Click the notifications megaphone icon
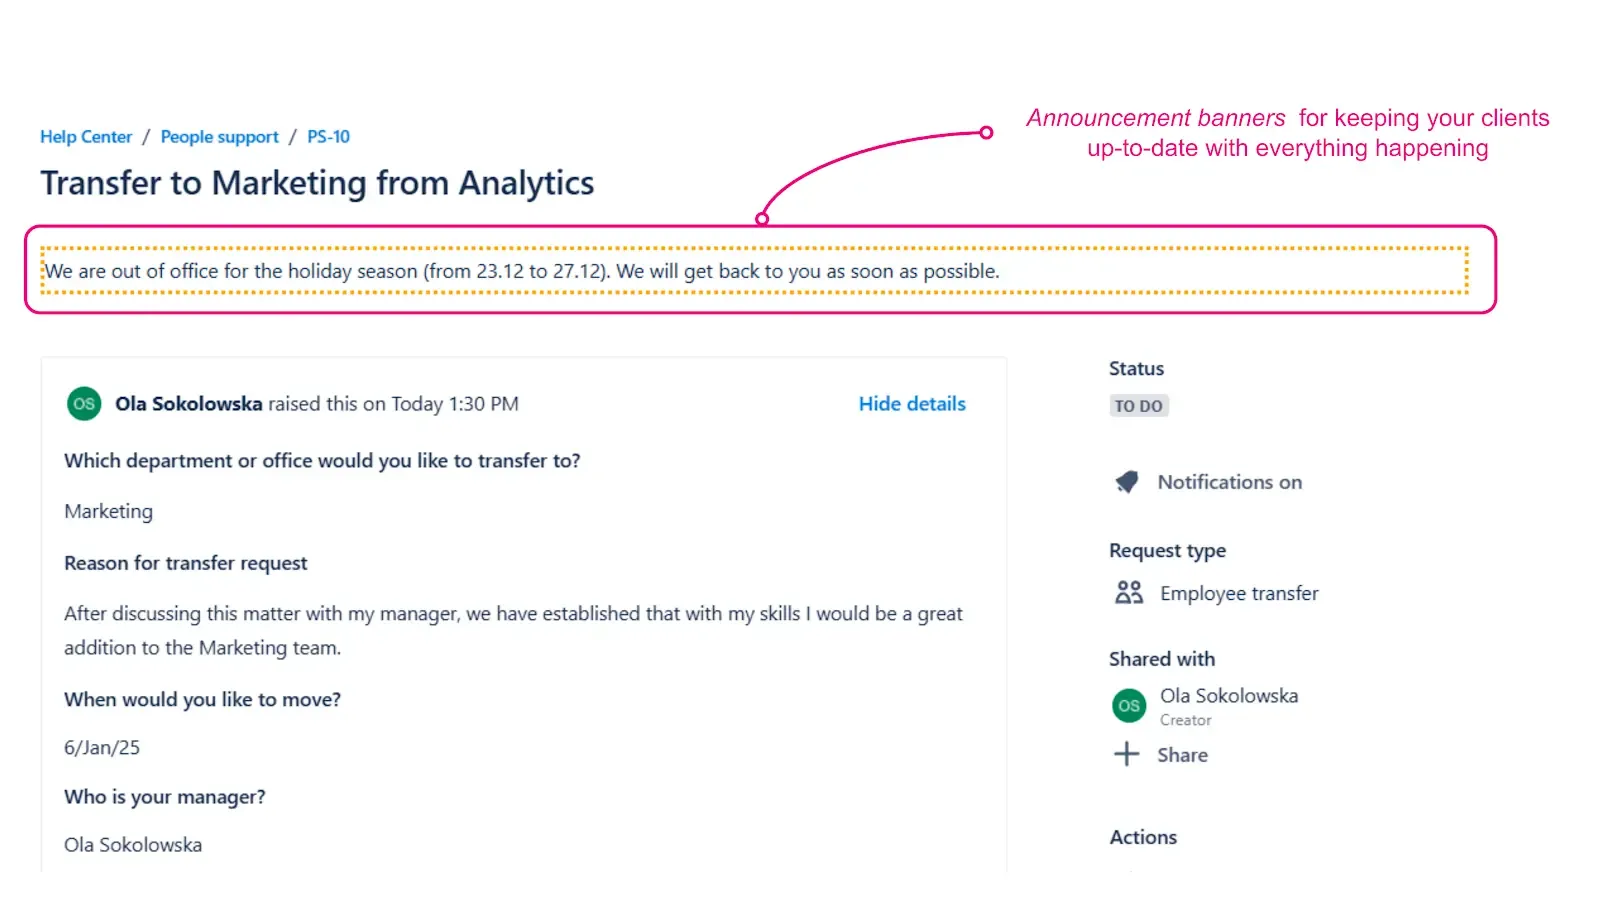Viewport: 1600px width, 900px height. [1127, 482]
